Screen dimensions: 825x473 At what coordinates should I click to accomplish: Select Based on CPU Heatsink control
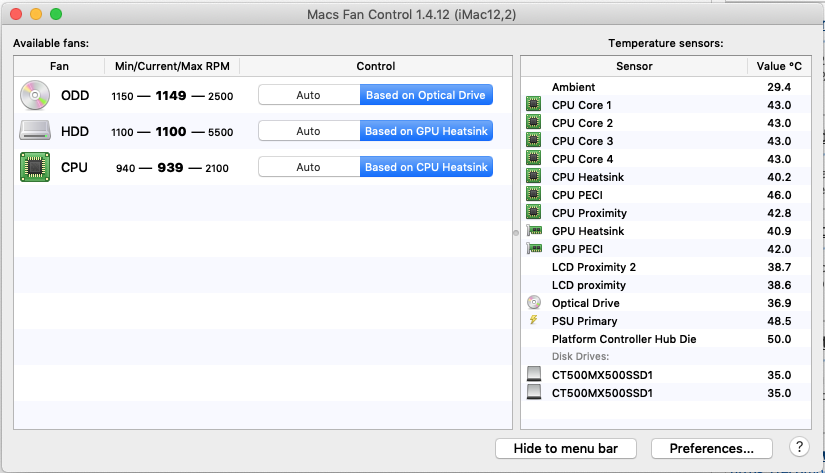[426, 167]
